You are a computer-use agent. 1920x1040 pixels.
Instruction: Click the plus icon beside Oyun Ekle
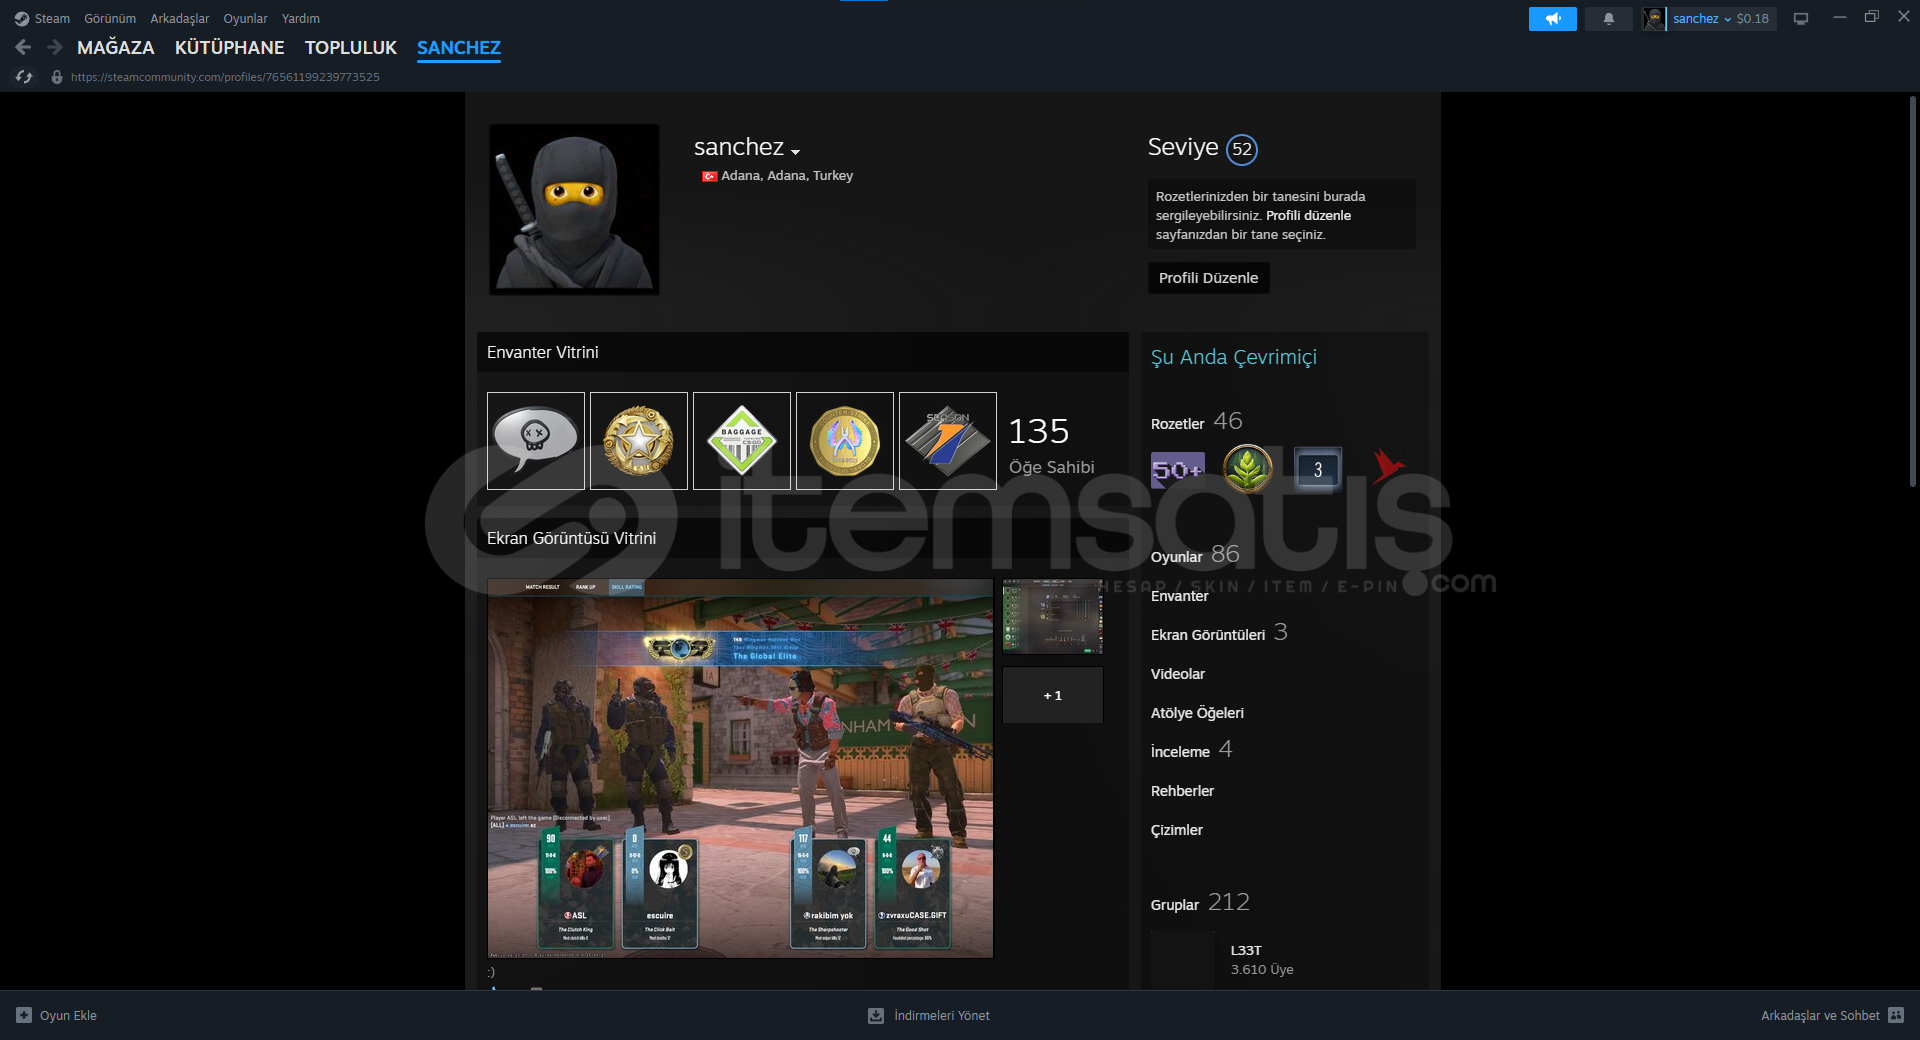tap(24, 1015)
